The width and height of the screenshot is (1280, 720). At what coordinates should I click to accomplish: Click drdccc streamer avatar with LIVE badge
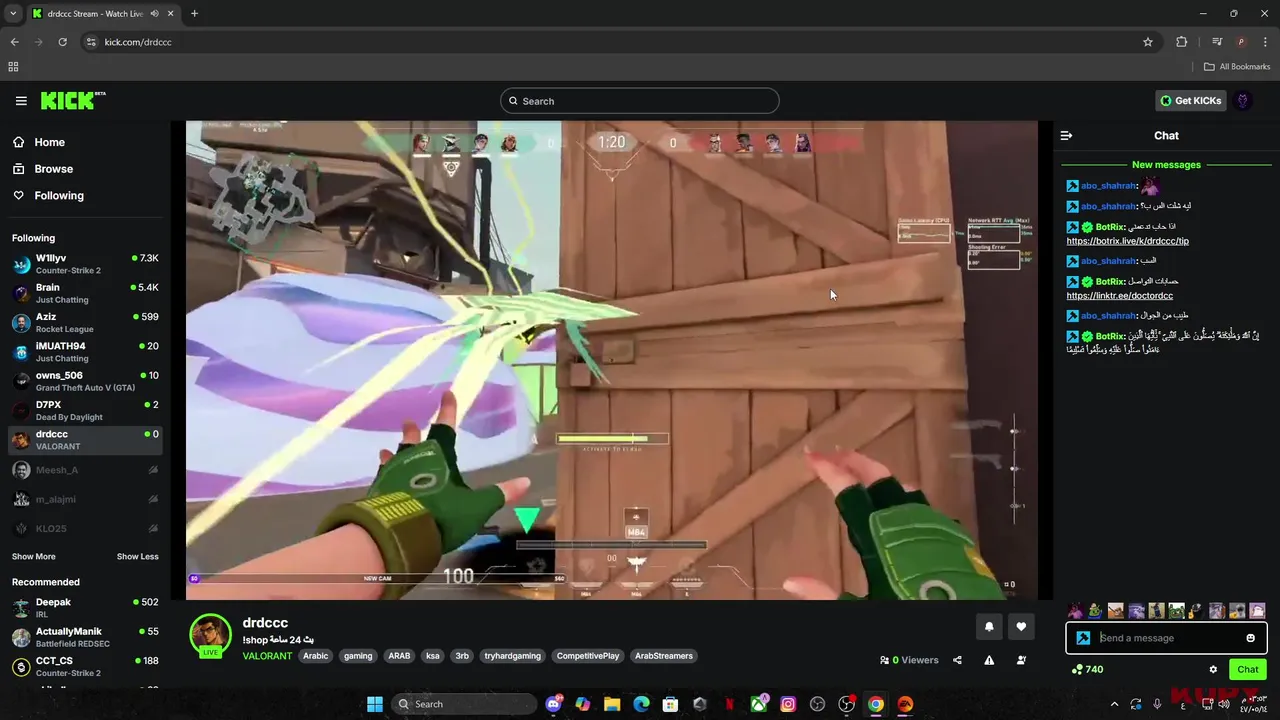pyautogui.click(x=210, y=637)
